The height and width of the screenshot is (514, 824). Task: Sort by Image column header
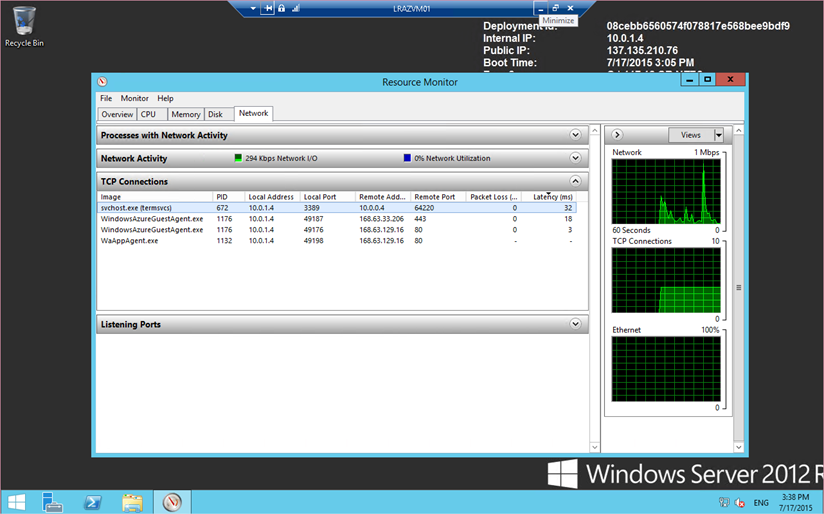(156, 197)
